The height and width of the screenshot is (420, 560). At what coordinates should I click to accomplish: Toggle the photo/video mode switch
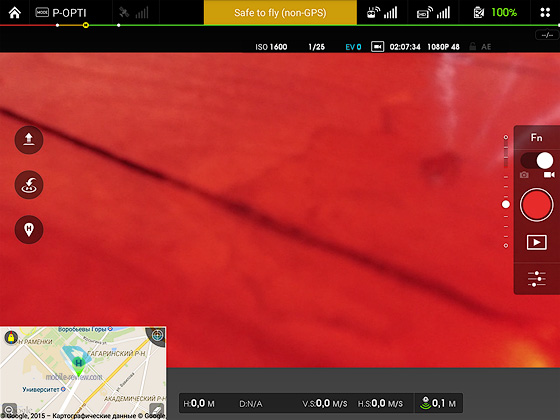coord(537,161)
